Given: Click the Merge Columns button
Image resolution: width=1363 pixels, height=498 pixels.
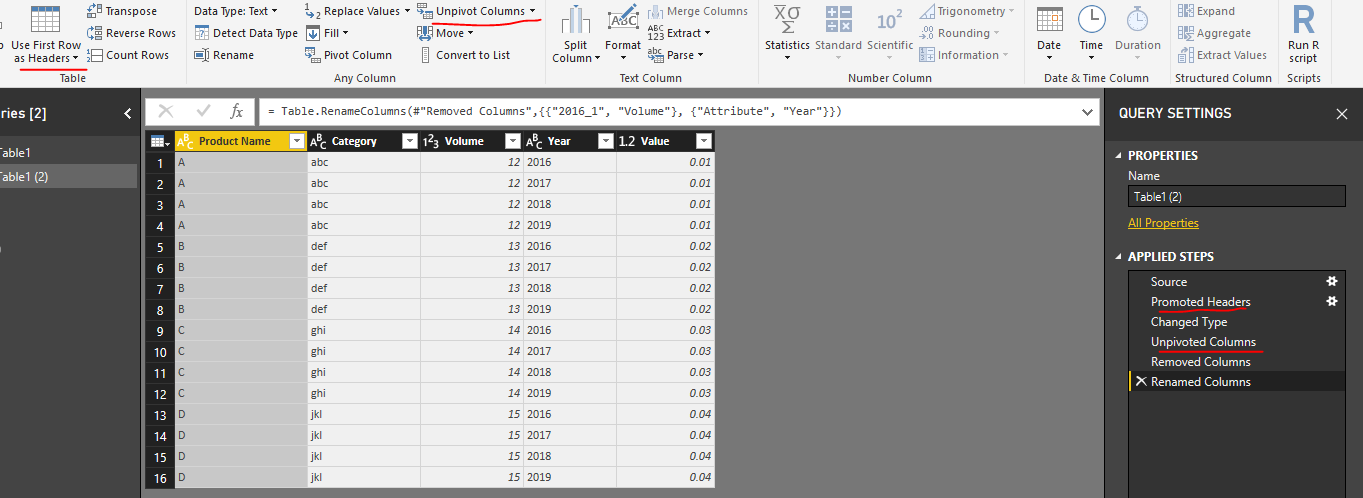Looking at the screenshot, I should point(697,11).
